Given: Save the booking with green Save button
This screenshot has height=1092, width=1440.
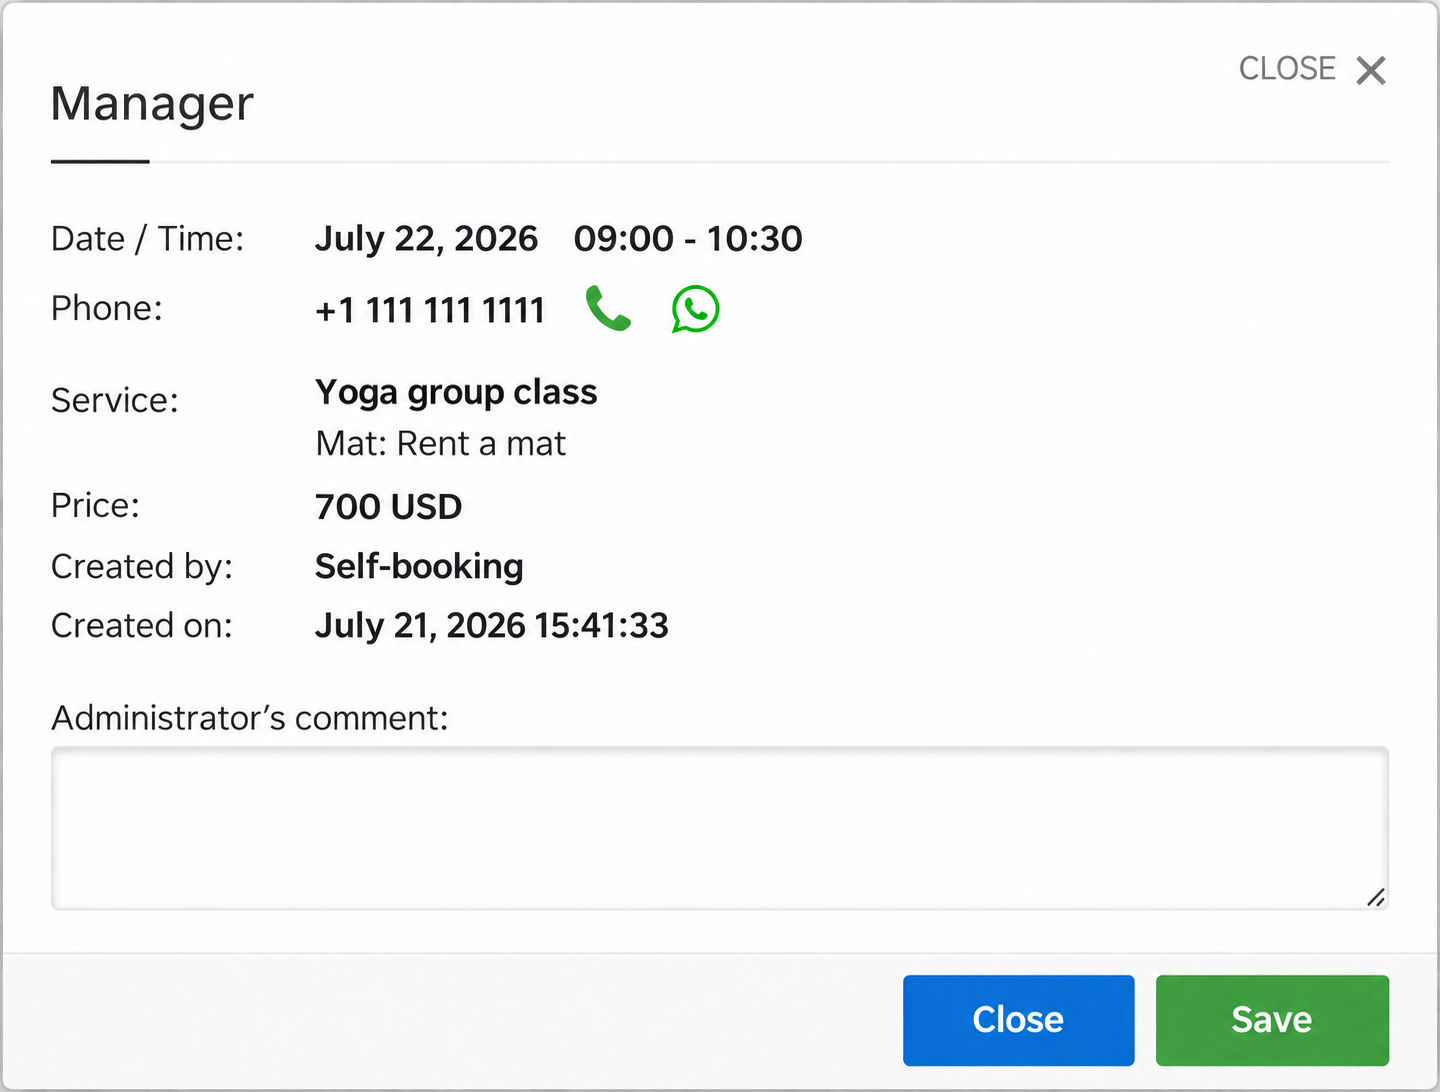Looking at the screenshot, I should click(x=1272, y=1020).
